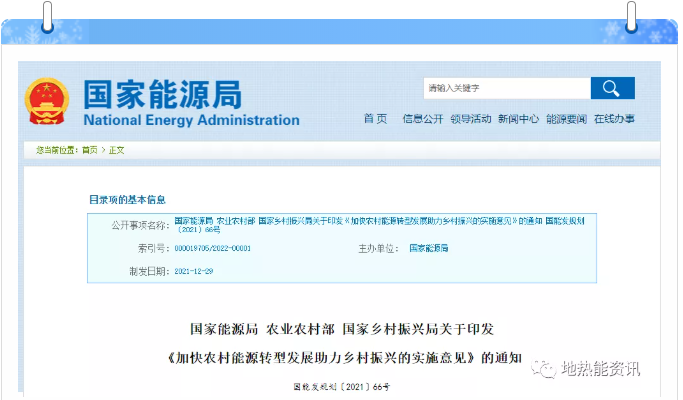The width and height of the screenshot is (683, 400).
Task: Click the national emblem logo
Action: point(47,103)
